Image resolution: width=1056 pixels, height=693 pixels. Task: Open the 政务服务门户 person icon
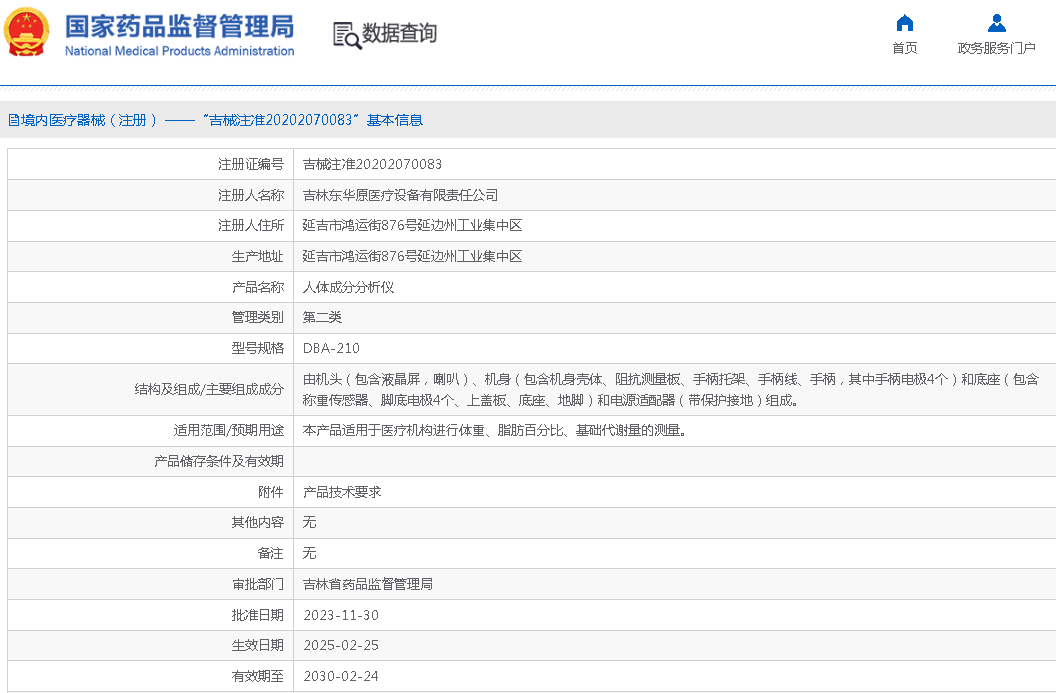tap(997, 24)
